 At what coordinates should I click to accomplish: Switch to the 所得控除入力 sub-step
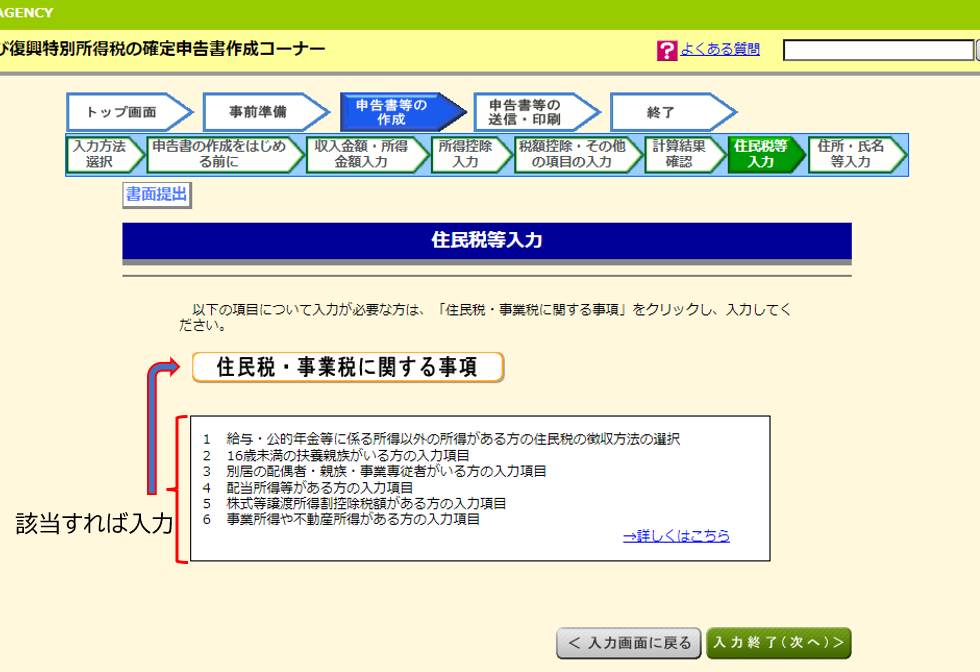[x=466, y=154]
